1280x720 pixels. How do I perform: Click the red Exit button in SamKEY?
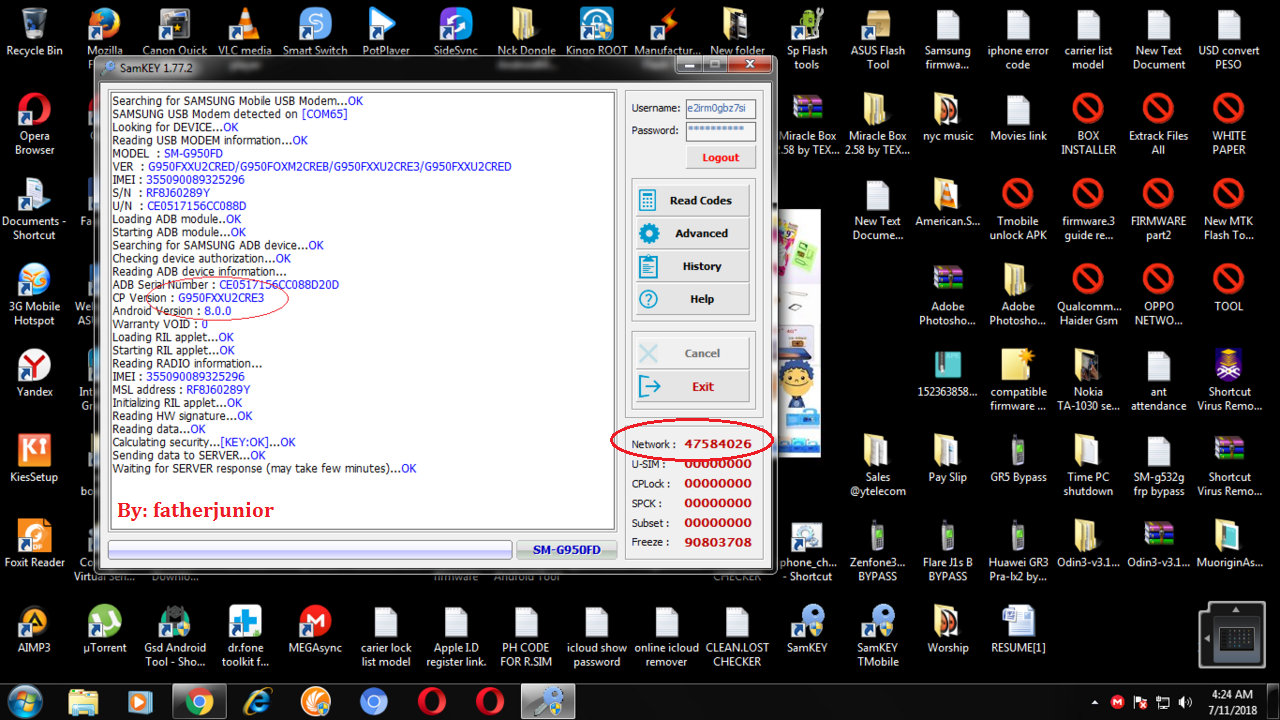[692, 386]
